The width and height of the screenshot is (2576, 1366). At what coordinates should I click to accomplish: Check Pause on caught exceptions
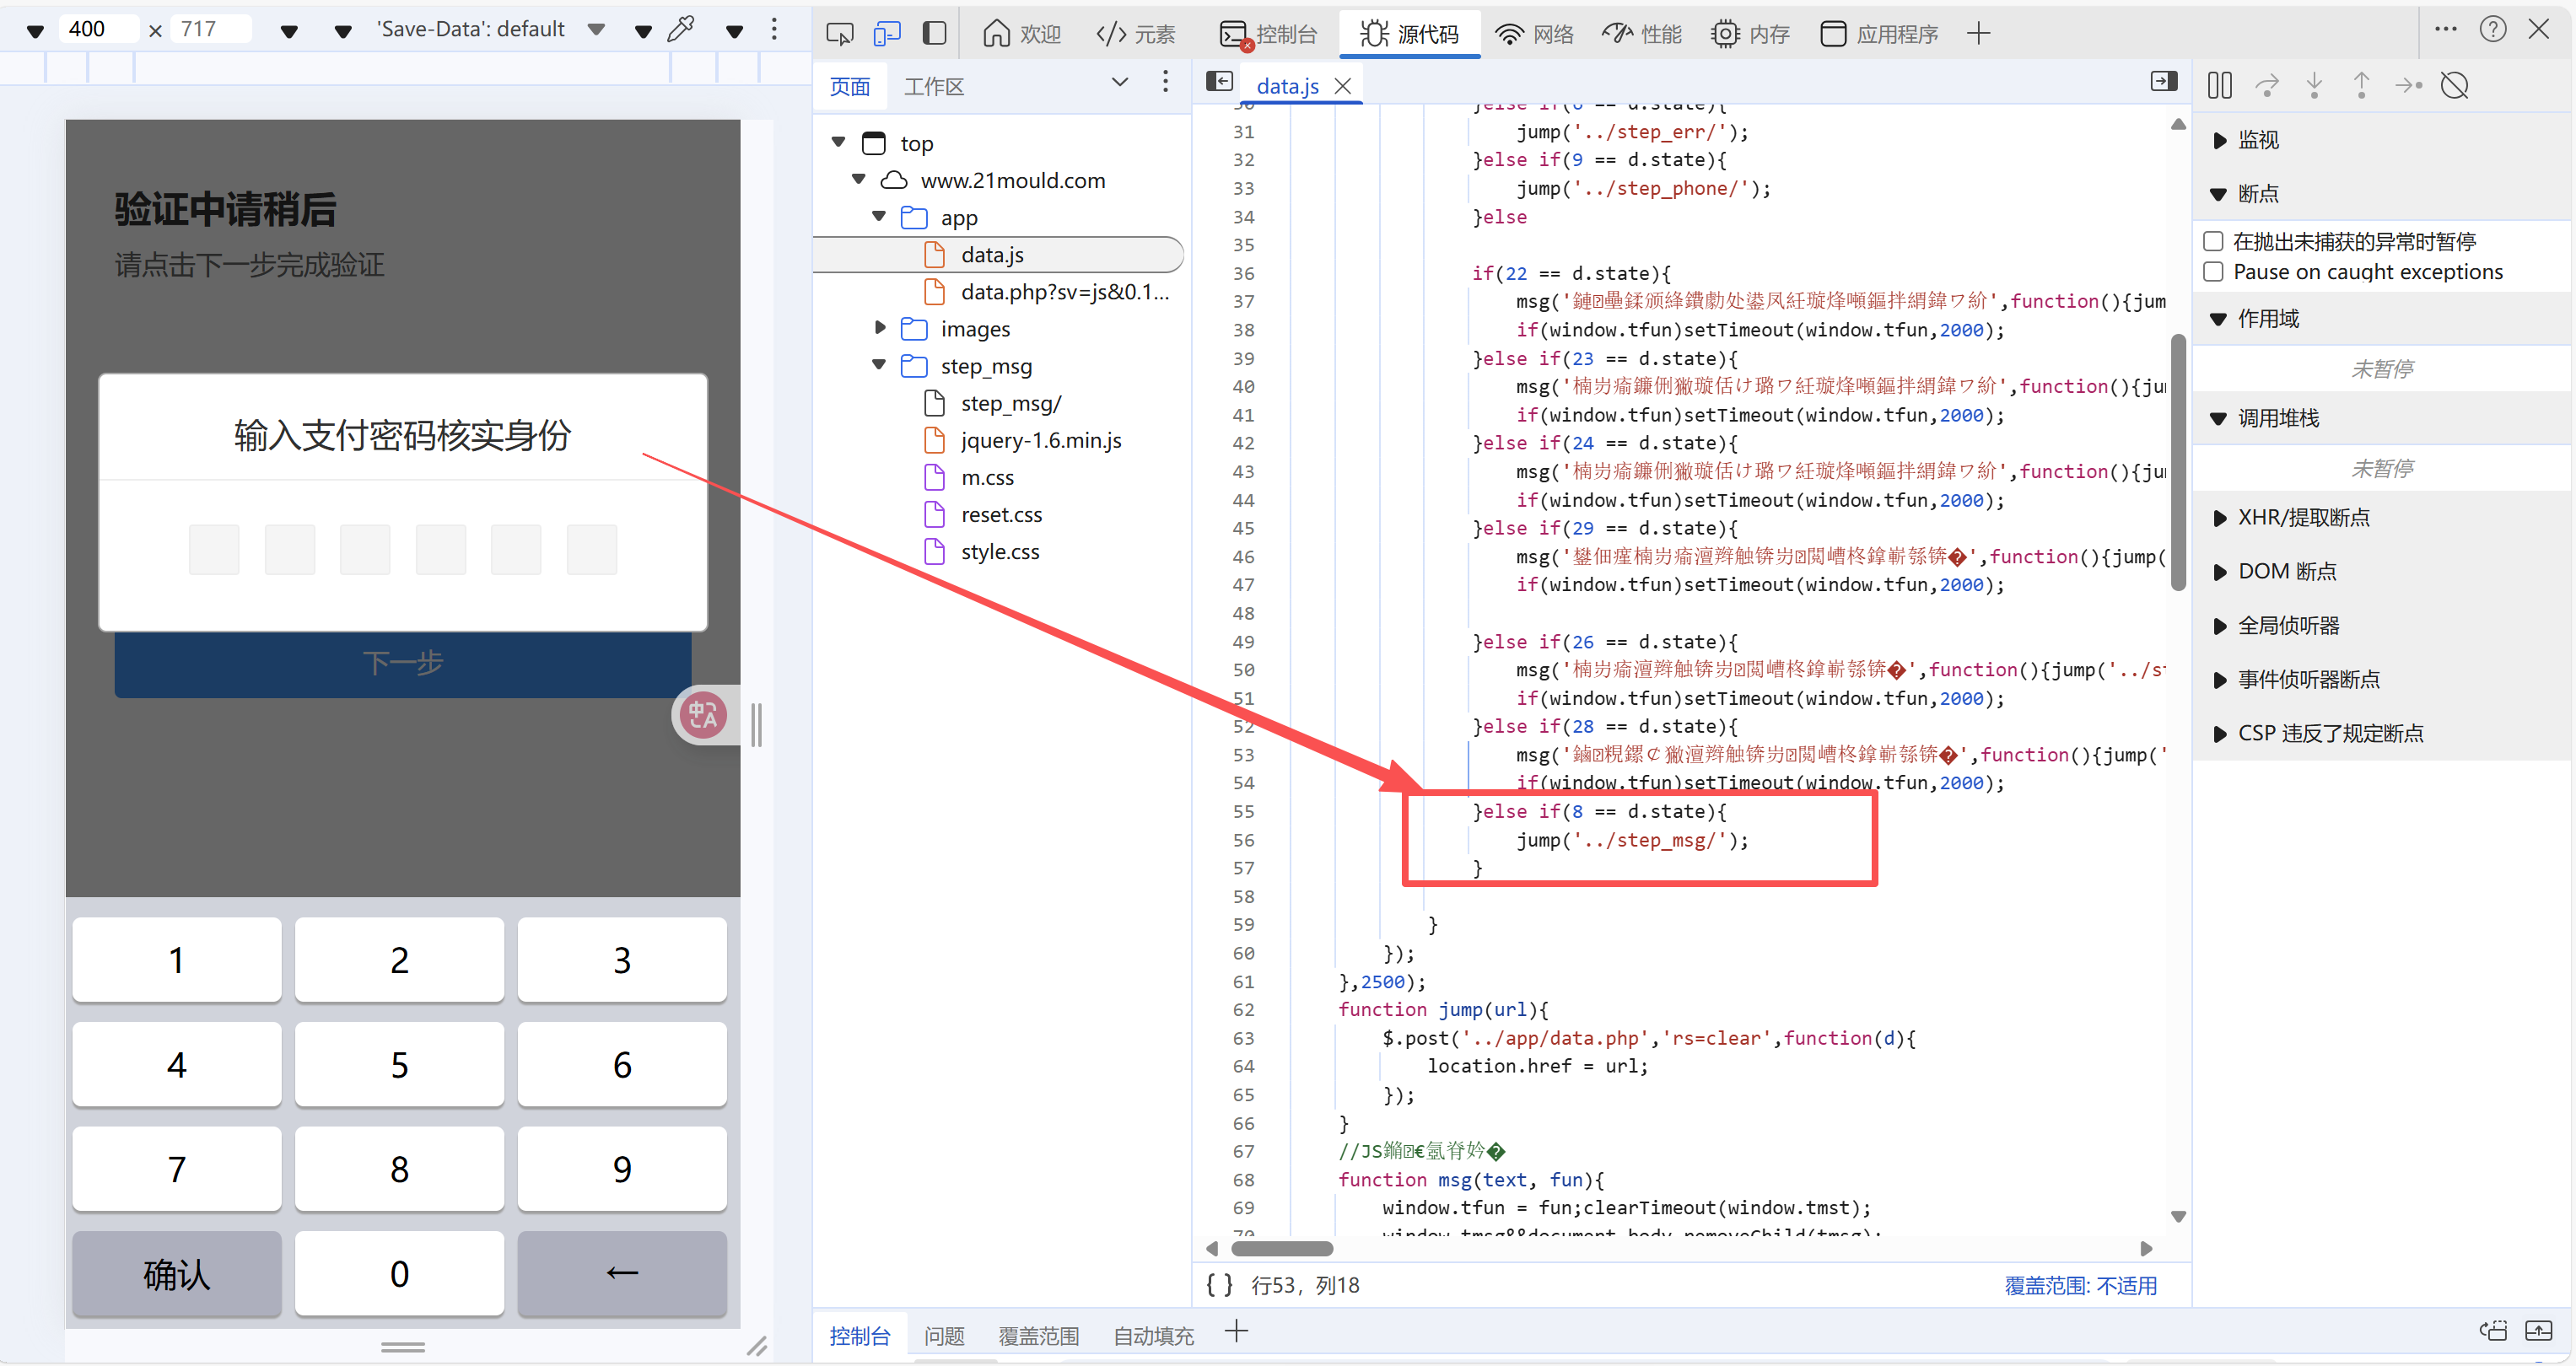pos(2214,272)
